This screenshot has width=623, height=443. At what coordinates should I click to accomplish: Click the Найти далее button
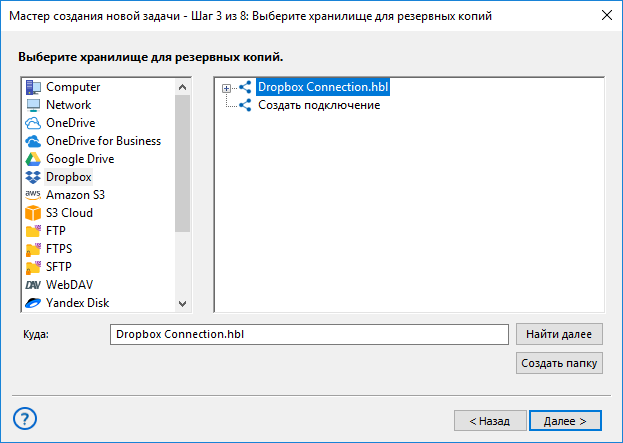[x=559, y=334]
